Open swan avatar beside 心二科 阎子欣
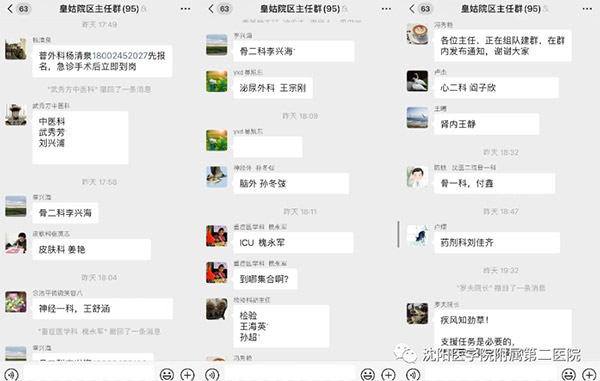 click(417, 81)
